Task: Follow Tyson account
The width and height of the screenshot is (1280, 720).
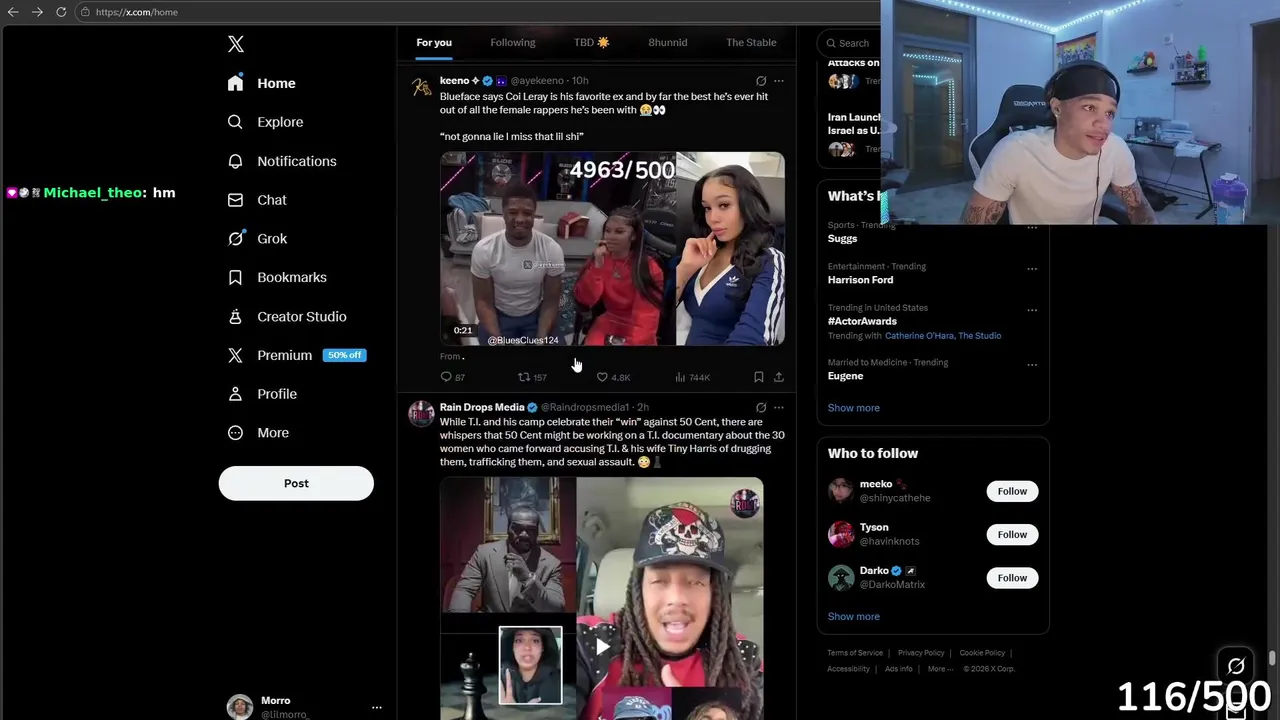Action: (x=1012, y=534)
